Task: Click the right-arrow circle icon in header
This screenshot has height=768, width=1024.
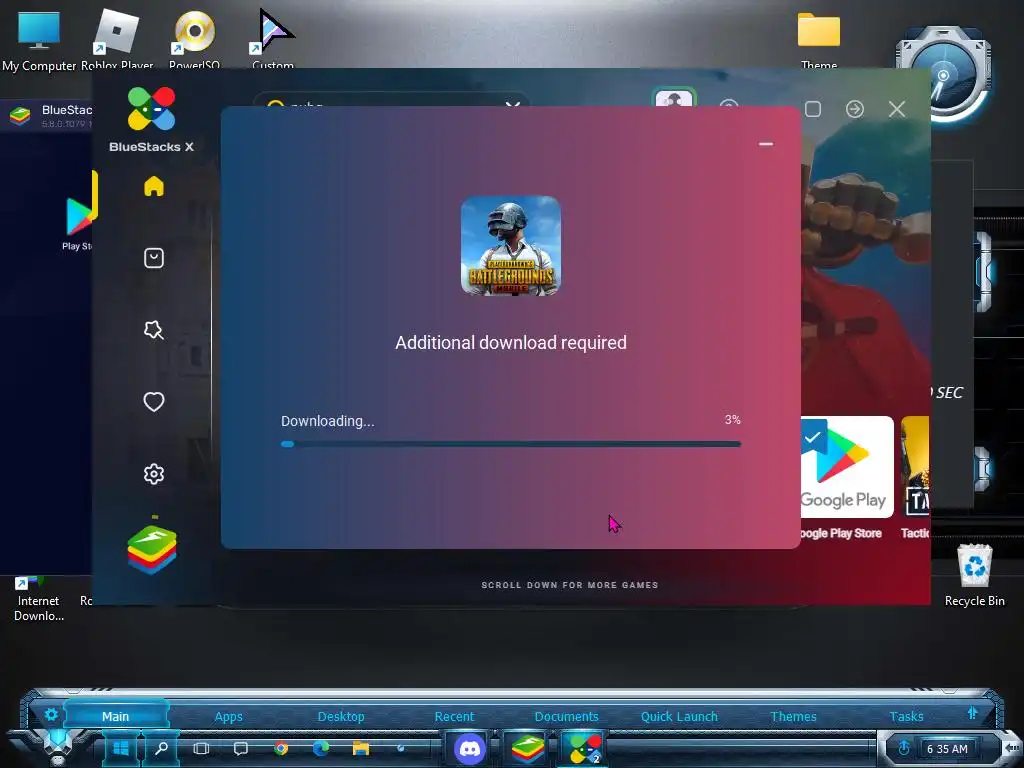Action: pos(855,109)
